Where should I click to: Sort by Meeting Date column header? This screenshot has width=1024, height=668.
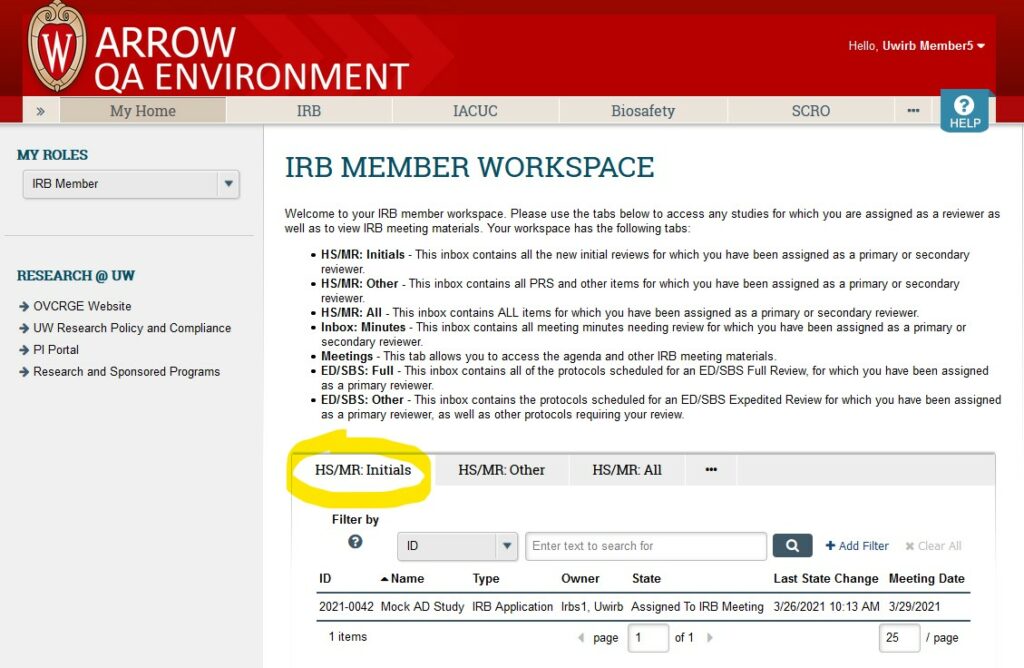pos(927,579)
